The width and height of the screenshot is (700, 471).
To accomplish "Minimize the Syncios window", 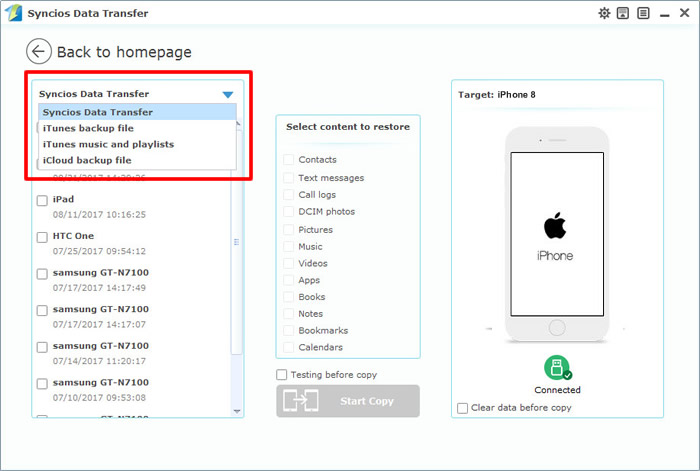I will (x=665, y=14).
